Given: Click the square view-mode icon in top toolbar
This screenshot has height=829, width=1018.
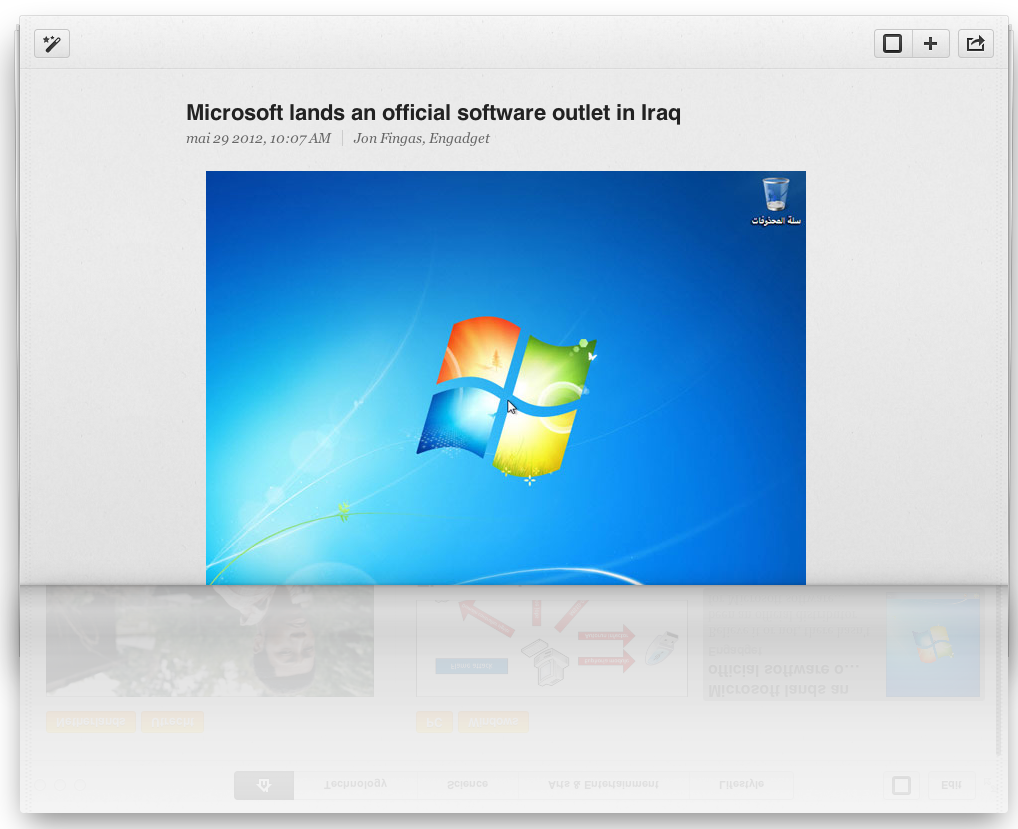Looking at the screenshot, I should click(893, 44).
